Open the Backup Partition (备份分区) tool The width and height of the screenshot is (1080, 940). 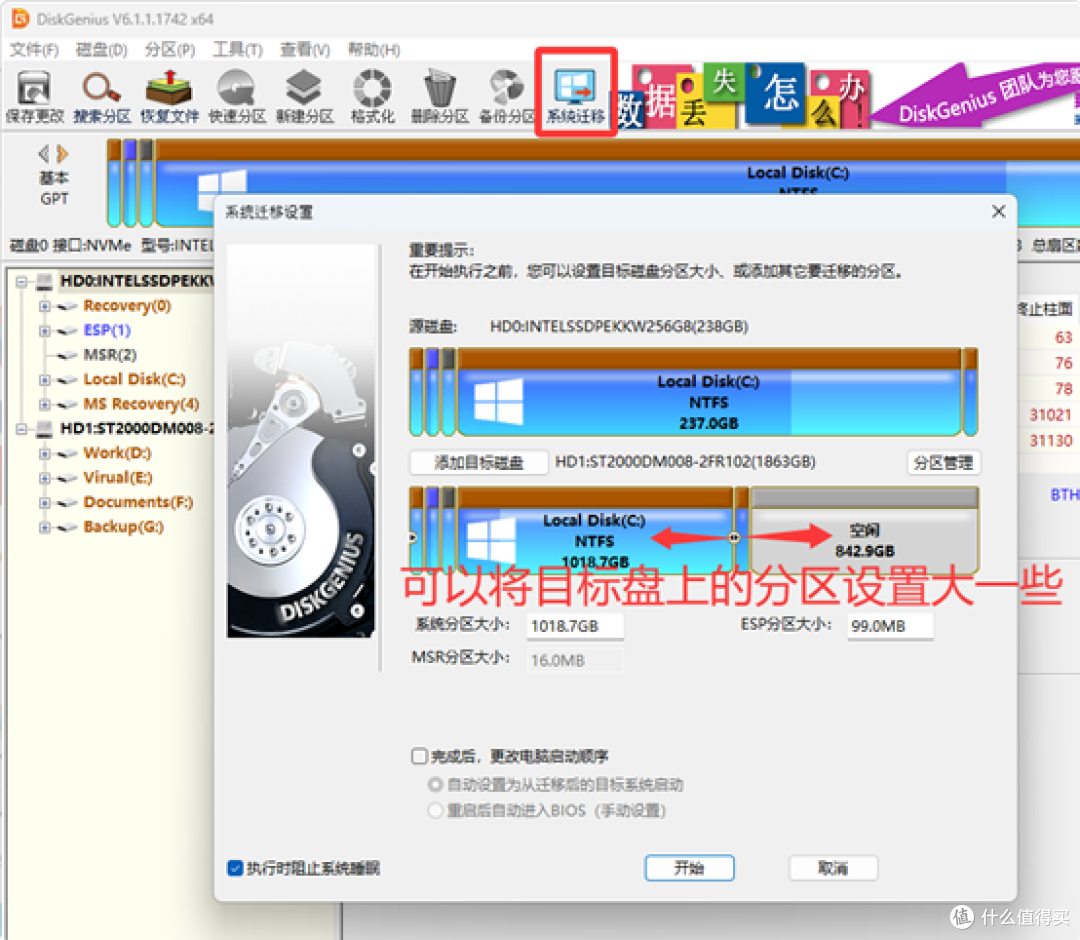pos(507,96)
